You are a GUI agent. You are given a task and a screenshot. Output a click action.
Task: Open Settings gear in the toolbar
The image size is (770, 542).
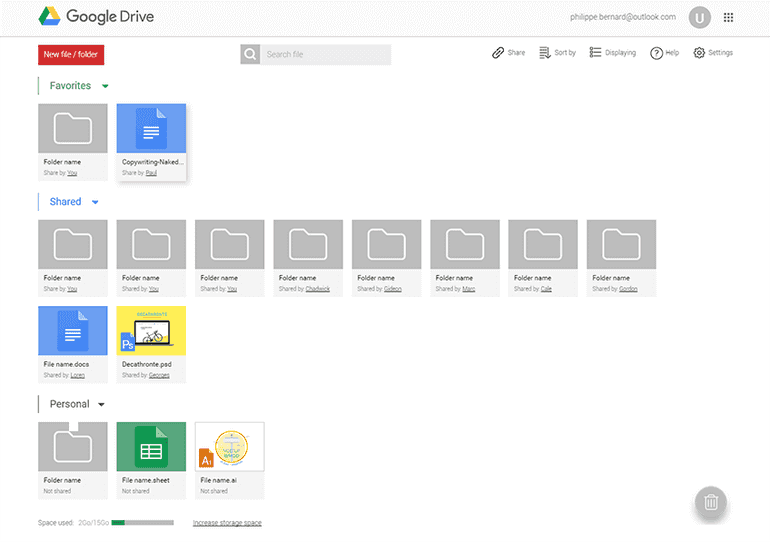pos(712,53)
